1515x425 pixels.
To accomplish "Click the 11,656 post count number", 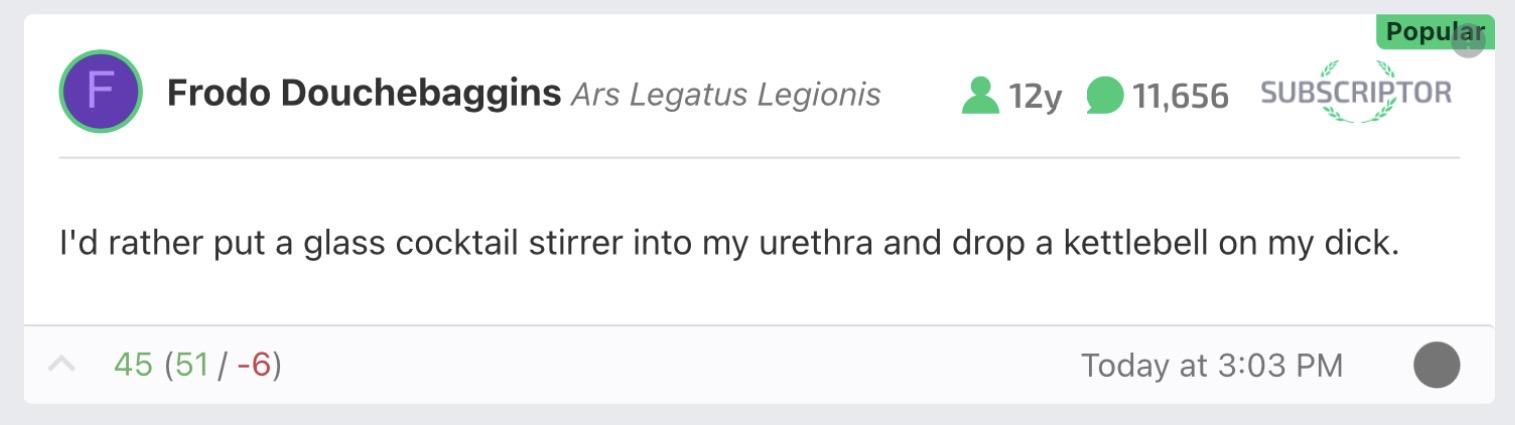I will [x=1180, y=97].
